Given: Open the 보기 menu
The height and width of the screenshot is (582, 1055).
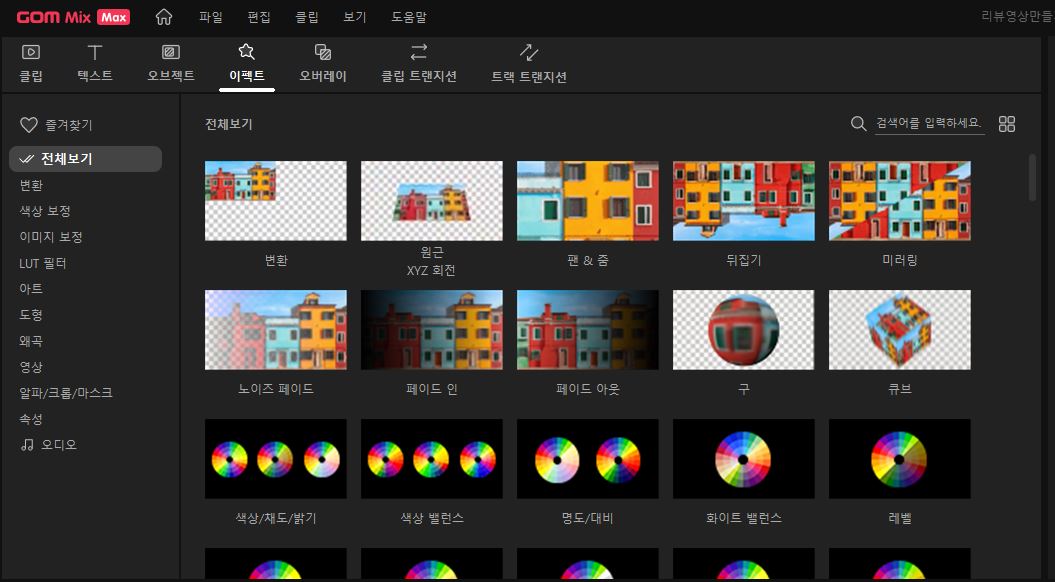Looking at the screenshot, I should click(x=355, y=17).
